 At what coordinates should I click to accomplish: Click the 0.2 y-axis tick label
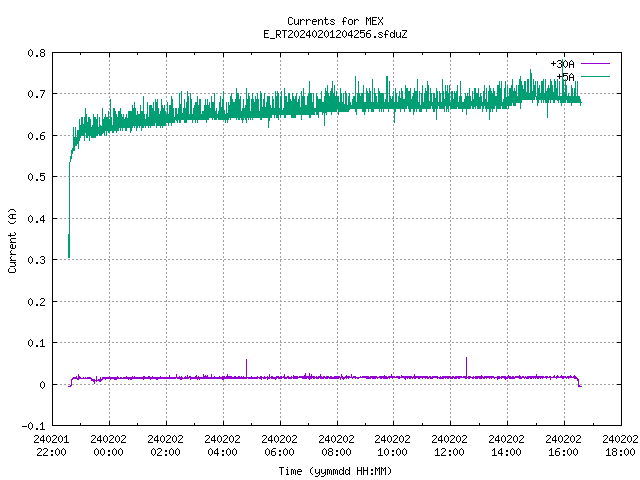(x=36, y=302)
